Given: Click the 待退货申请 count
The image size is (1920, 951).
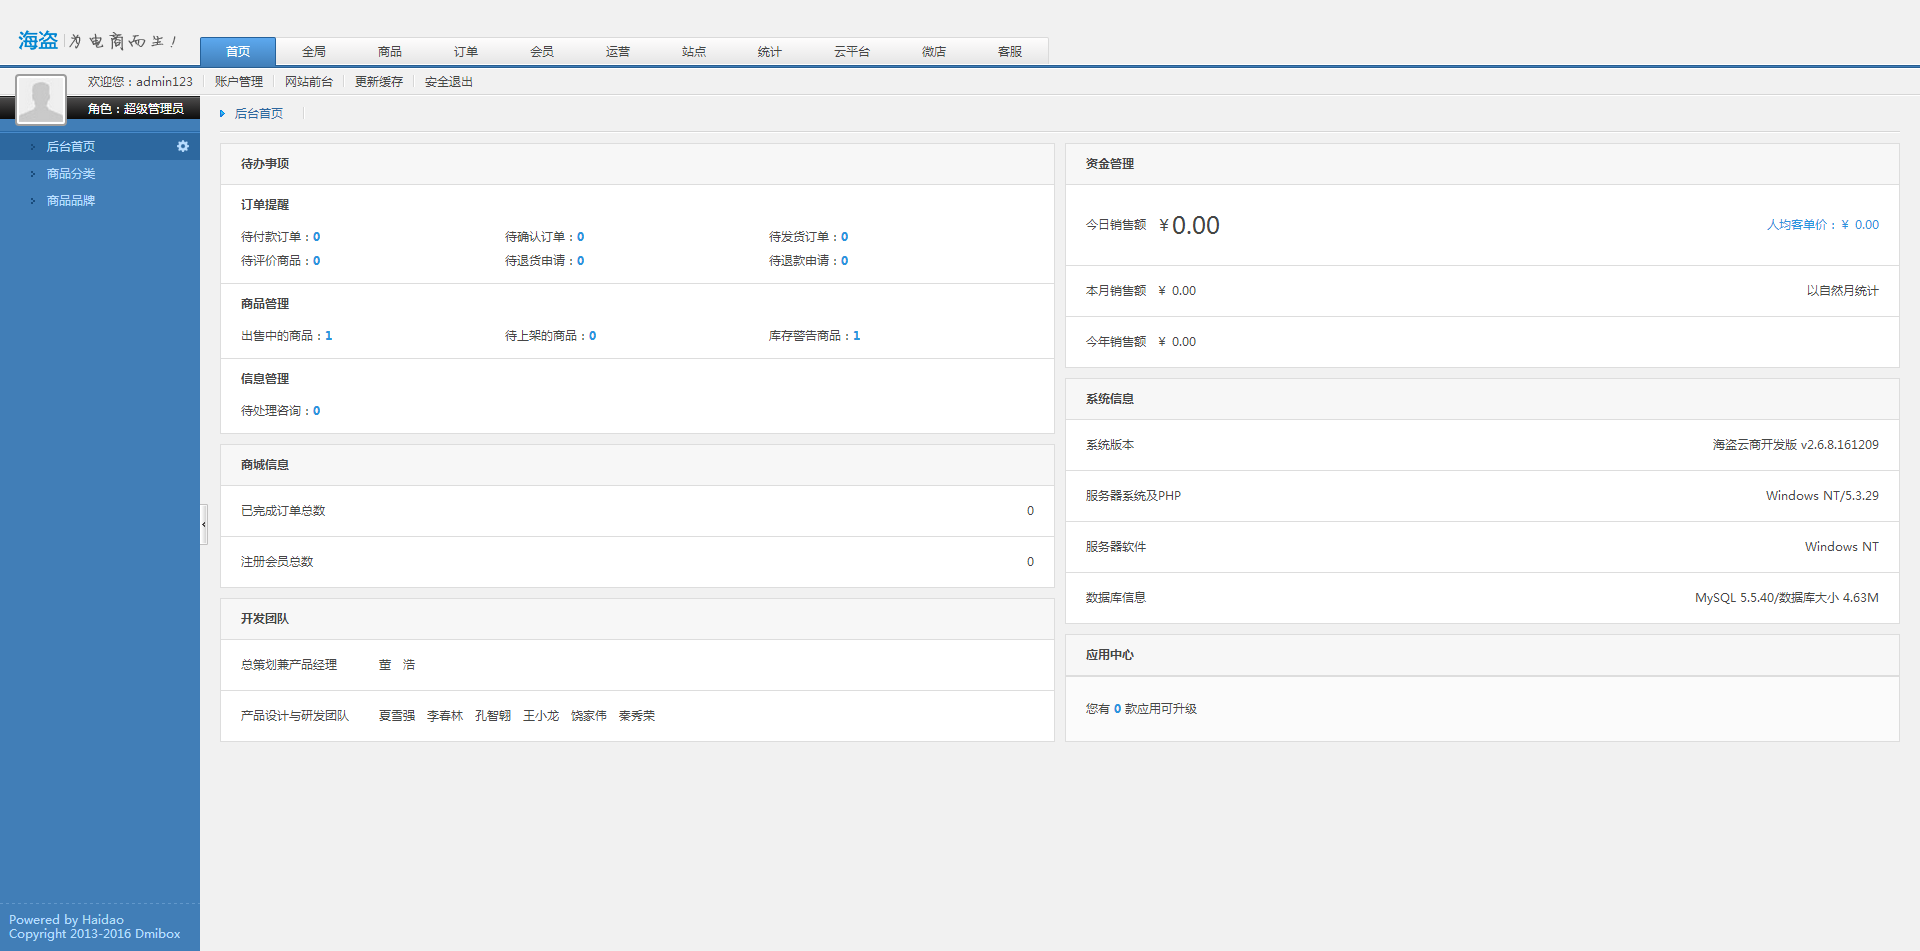Looking at the screenshot, I should [x=580, y=261].
